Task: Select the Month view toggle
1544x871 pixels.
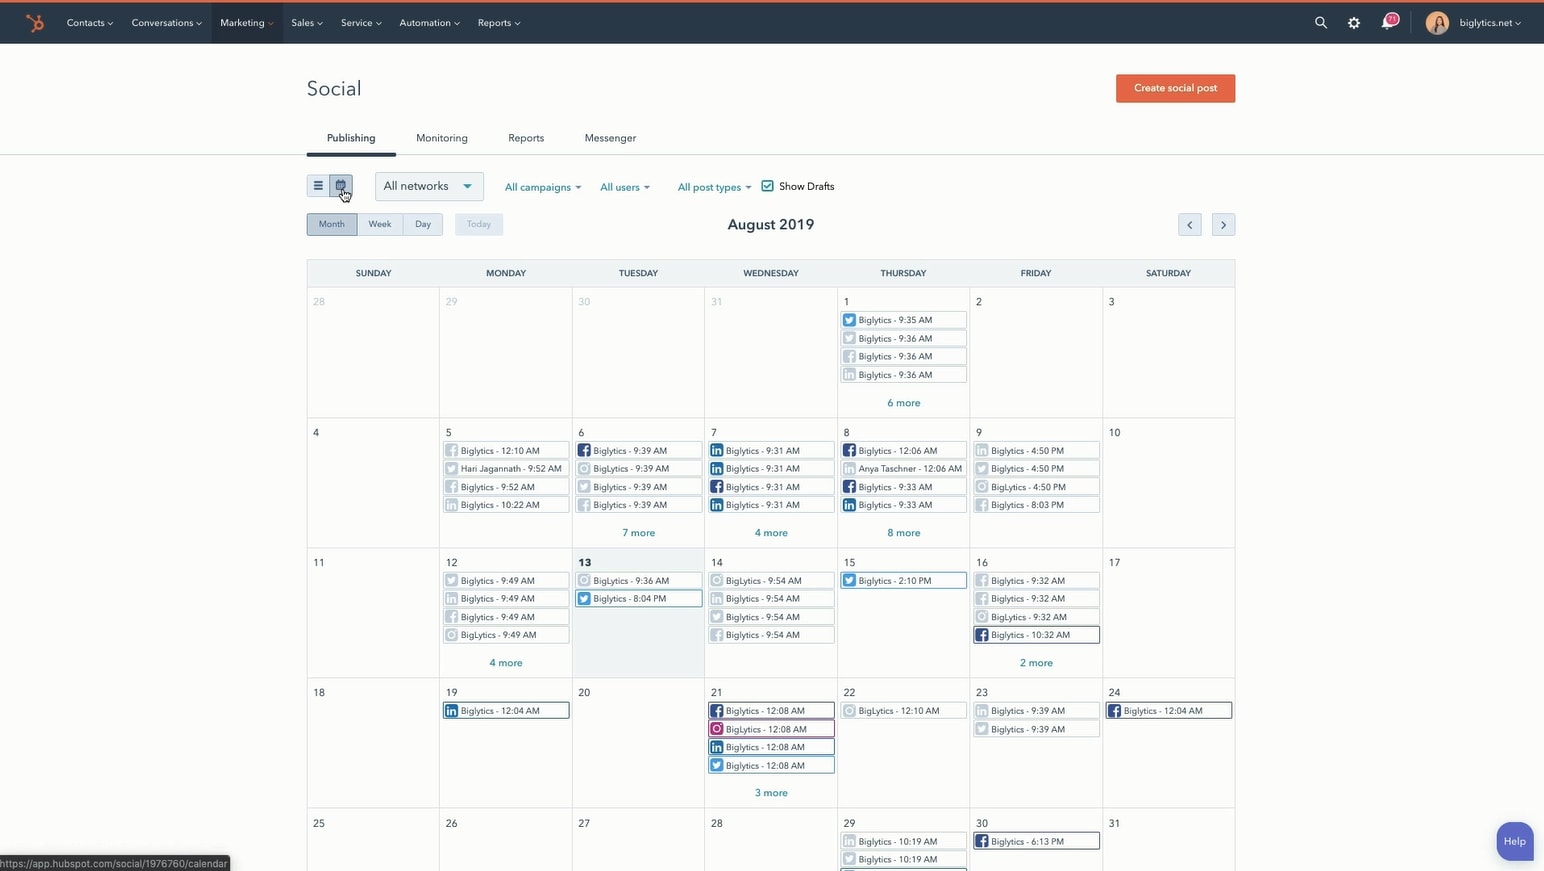Action: pyautogui.click(x=332, y=224)
